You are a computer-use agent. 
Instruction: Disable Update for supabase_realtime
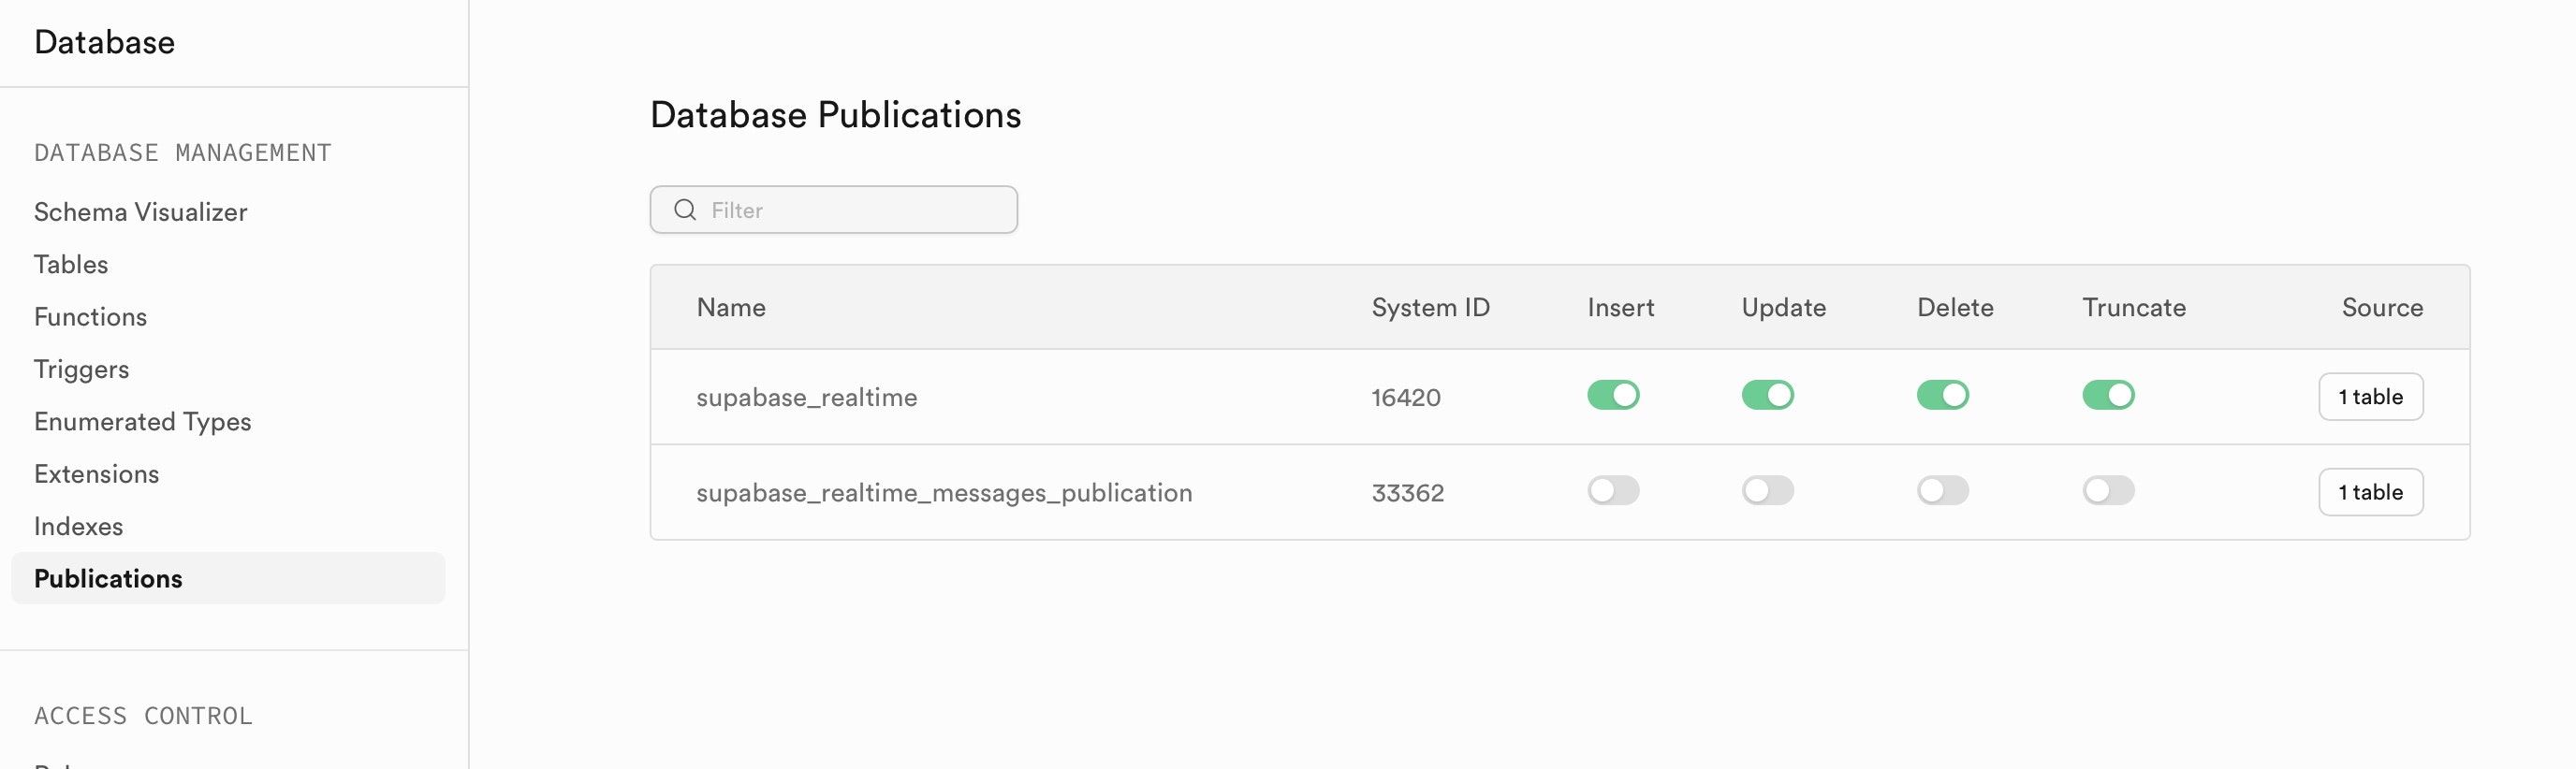click(x=1767, y=395)
